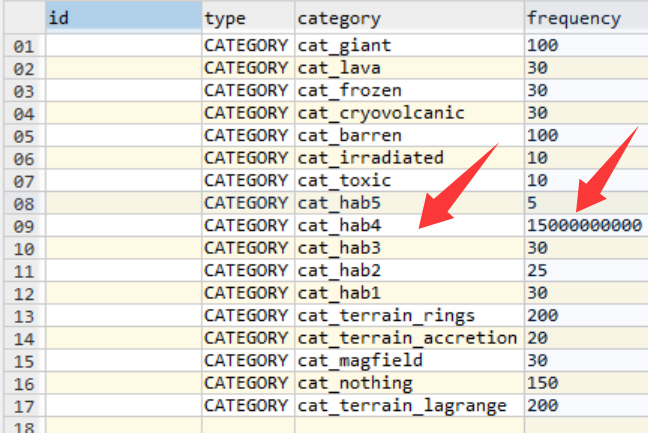Click the cat_cryovolcanic category cell
The image size is (648, 433).
point(410,113)
